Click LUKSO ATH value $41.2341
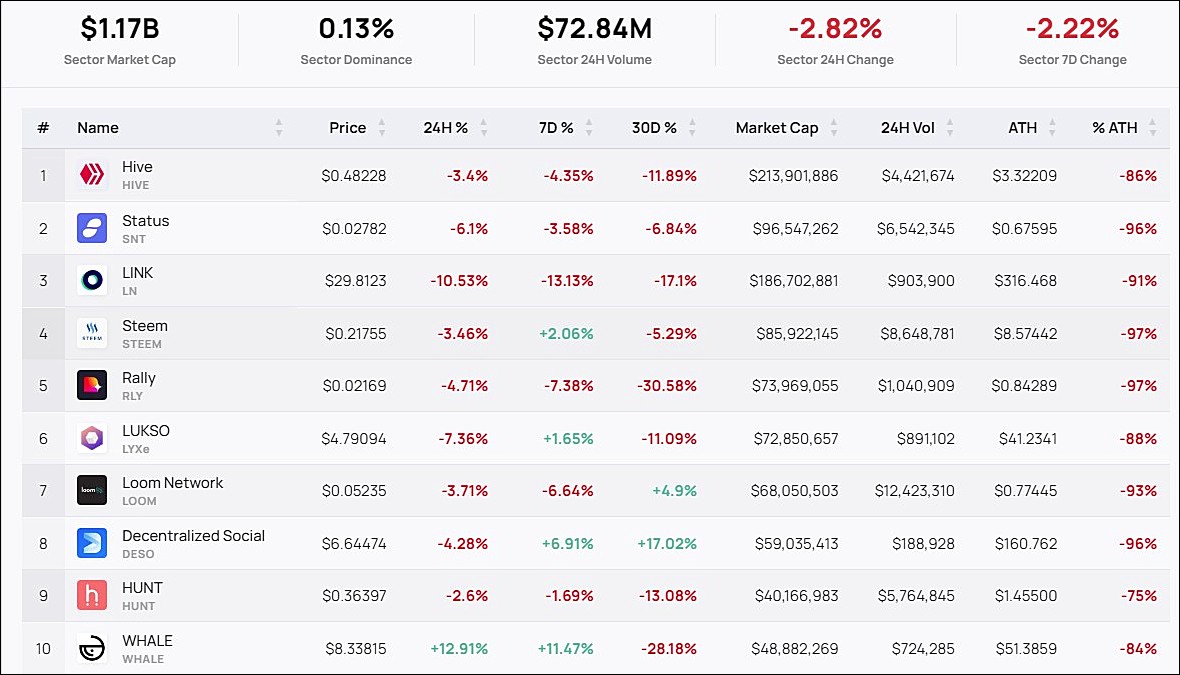Viewport: 1180px width, 675px height. [x=1028, y=438]
